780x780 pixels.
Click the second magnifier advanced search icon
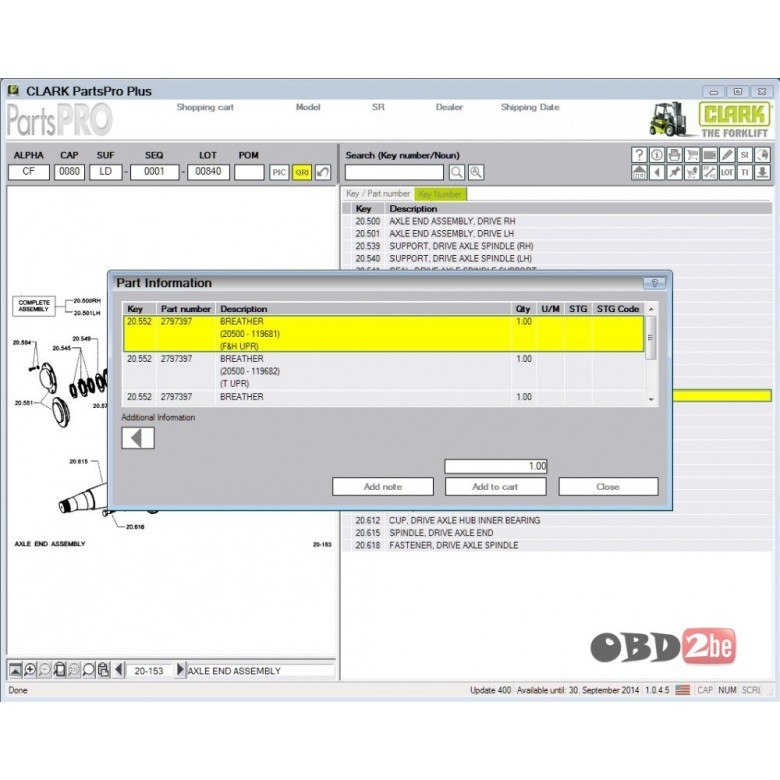476,173
